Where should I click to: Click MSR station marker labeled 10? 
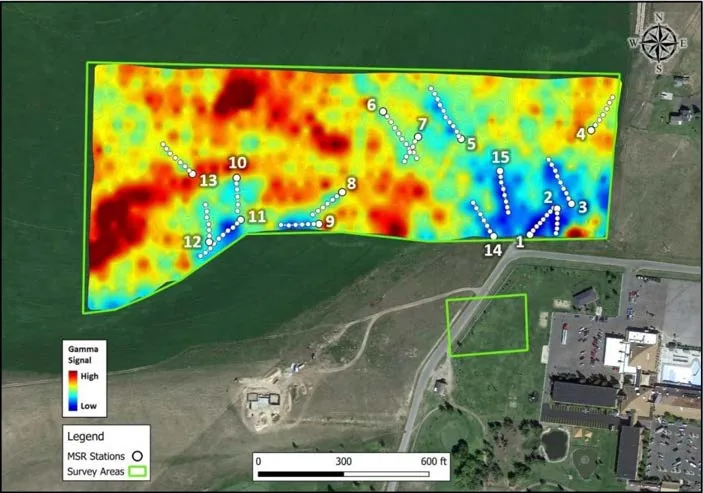pos(237,178)
